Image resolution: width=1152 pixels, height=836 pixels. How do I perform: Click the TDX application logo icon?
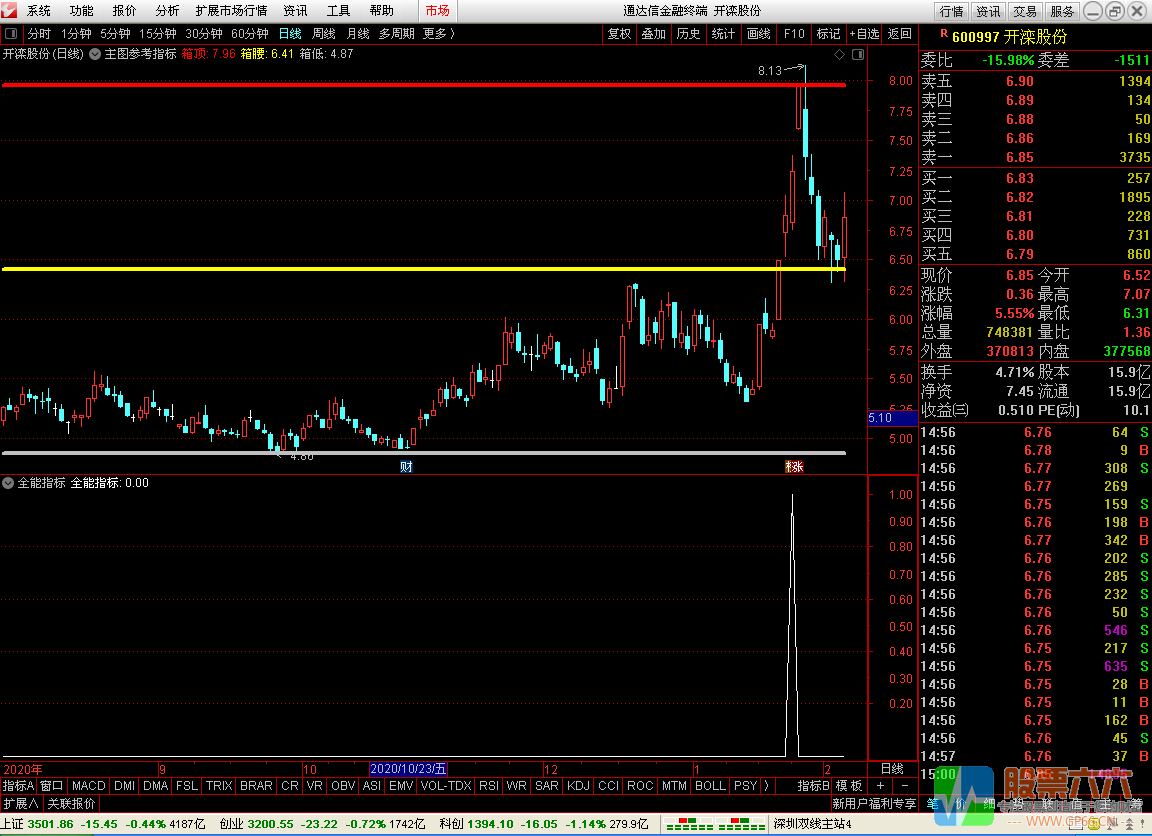pos(9,10)
